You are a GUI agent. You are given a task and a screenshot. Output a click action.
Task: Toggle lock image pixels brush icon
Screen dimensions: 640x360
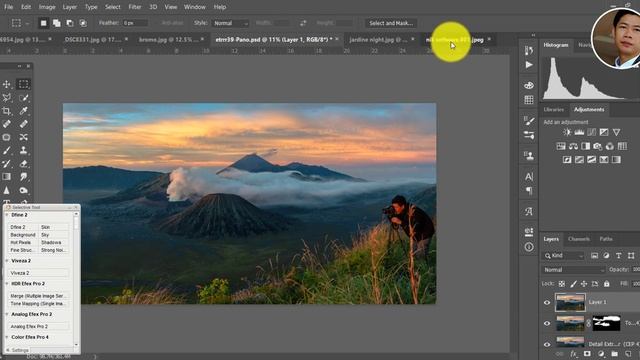573,284
